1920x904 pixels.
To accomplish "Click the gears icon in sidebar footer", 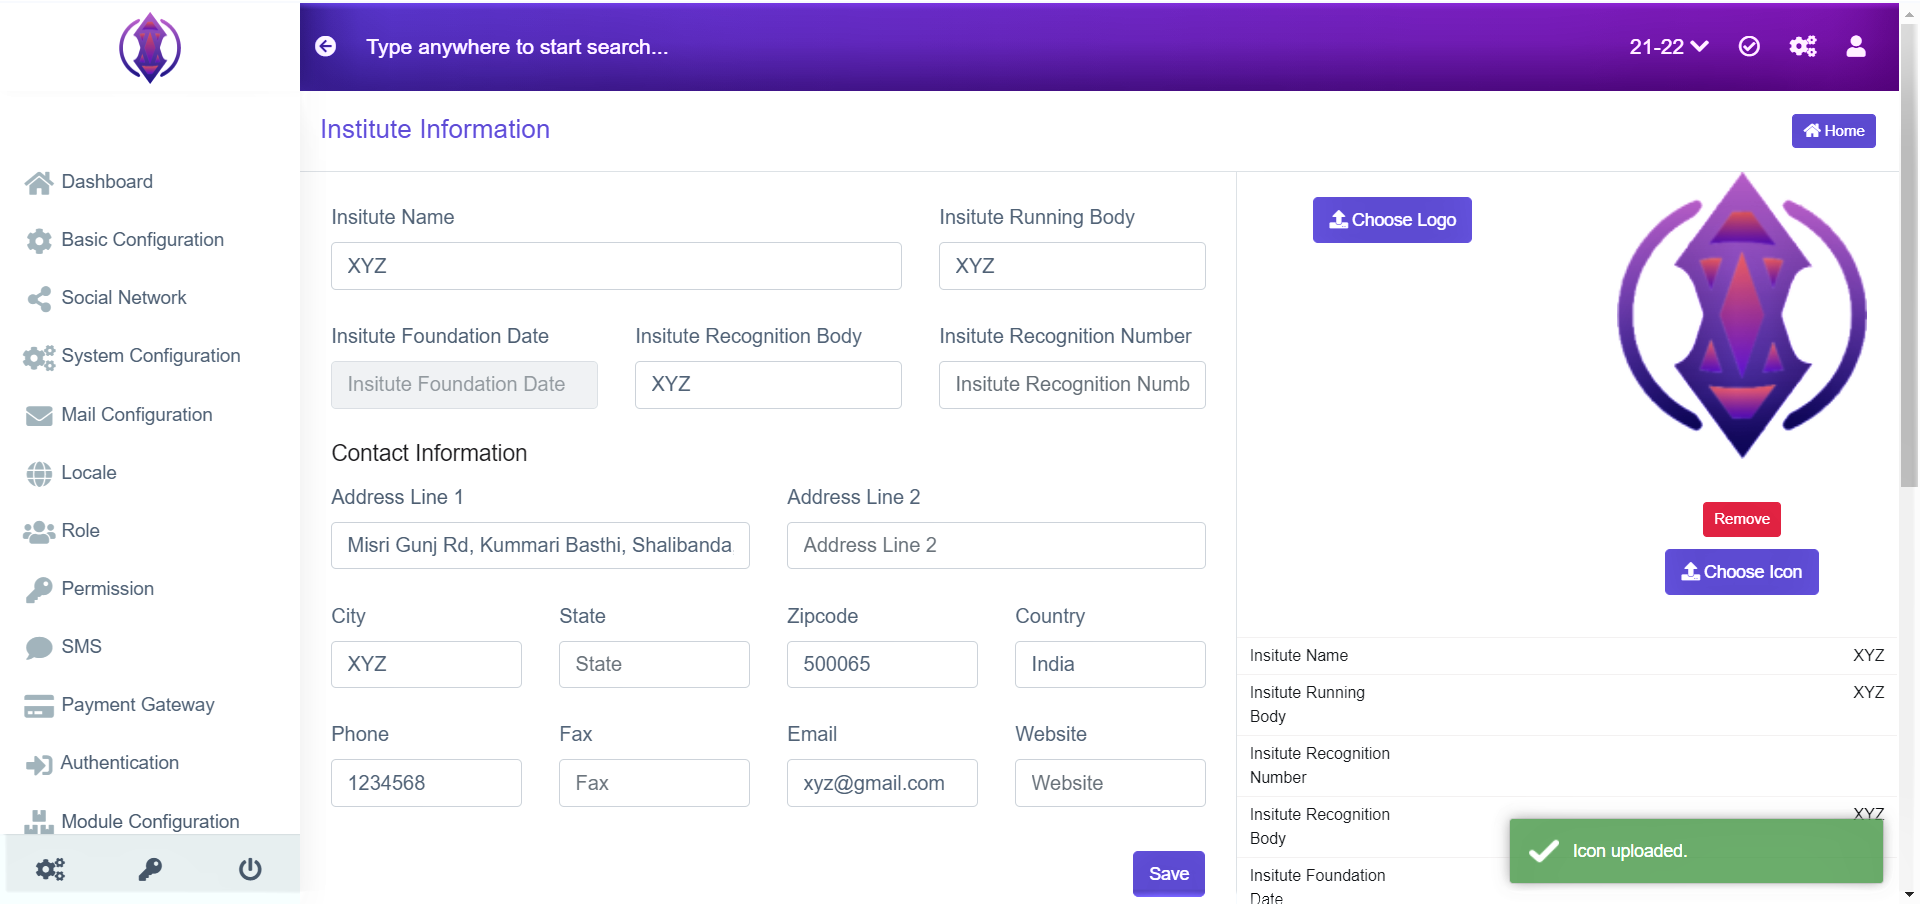I will [x=50, y=868].
